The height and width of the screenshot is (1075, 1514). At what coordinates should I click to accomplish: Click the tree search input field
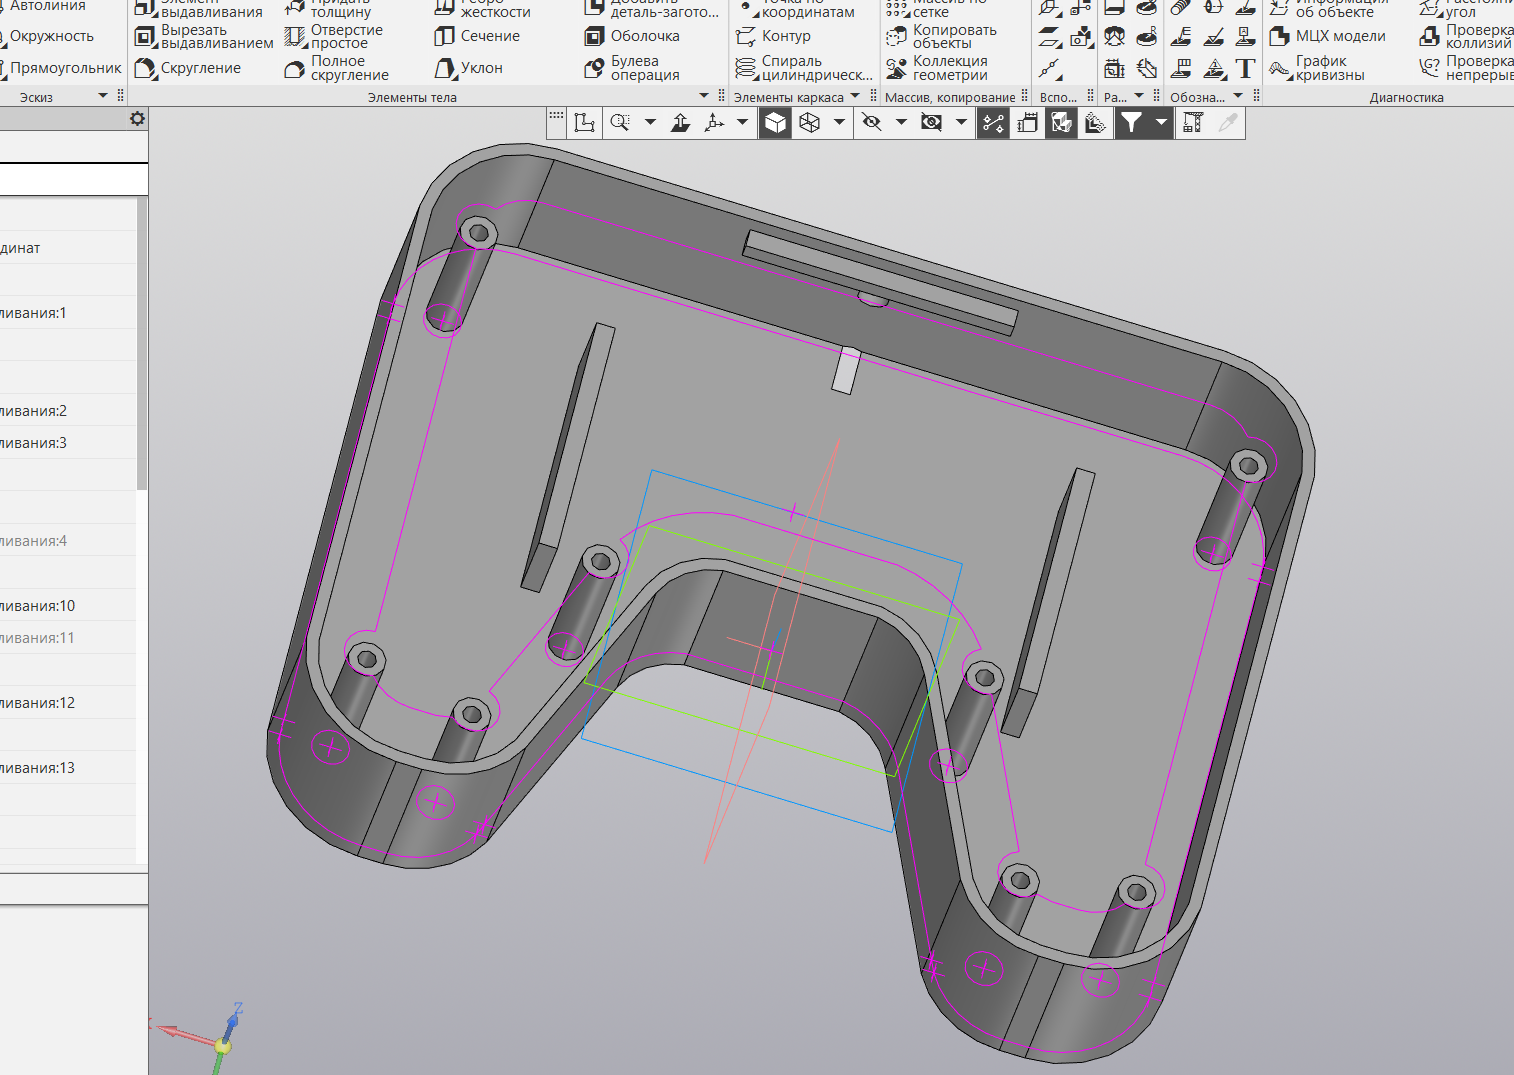pyautogui.click(x=74, y=179)
